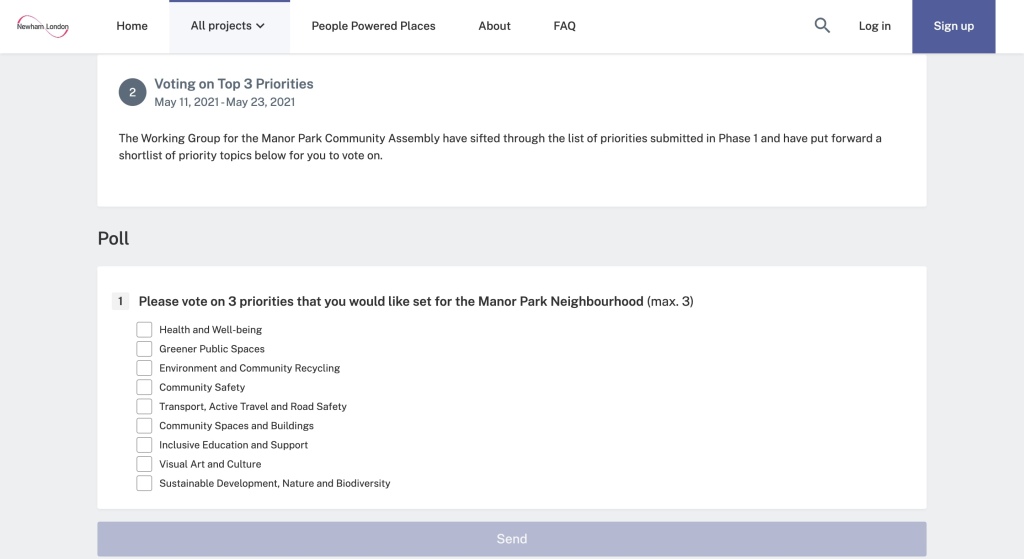
Task: Check the Health and Well-being option
Action: (144, 330)
